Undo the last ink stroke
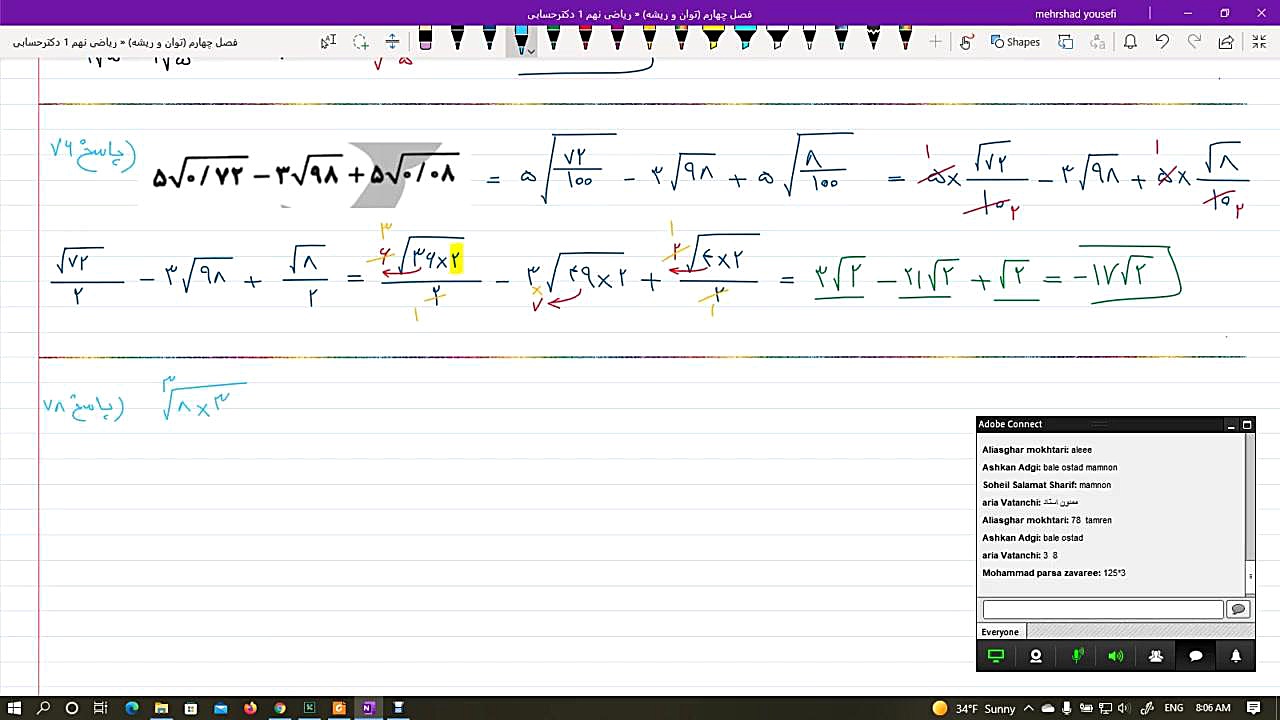The width and height of the screenshot is (1280, 720). point(1162,42)
